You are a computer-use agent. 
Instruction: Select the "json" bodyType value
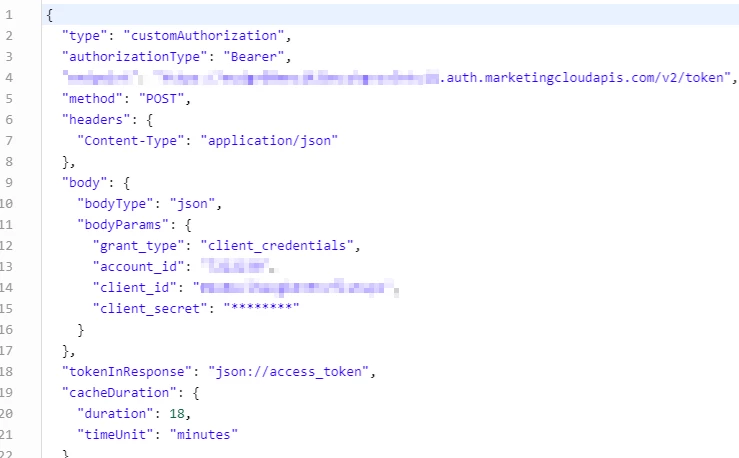tap(192, 204)
